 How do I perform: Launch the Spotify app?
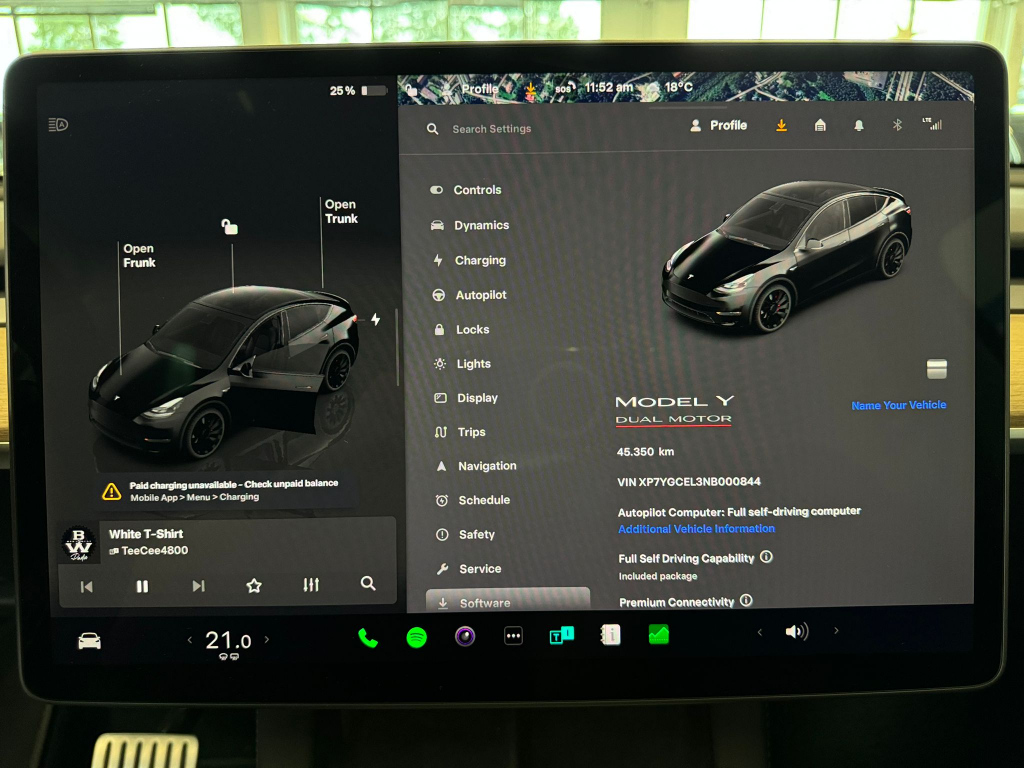(417, 637)
